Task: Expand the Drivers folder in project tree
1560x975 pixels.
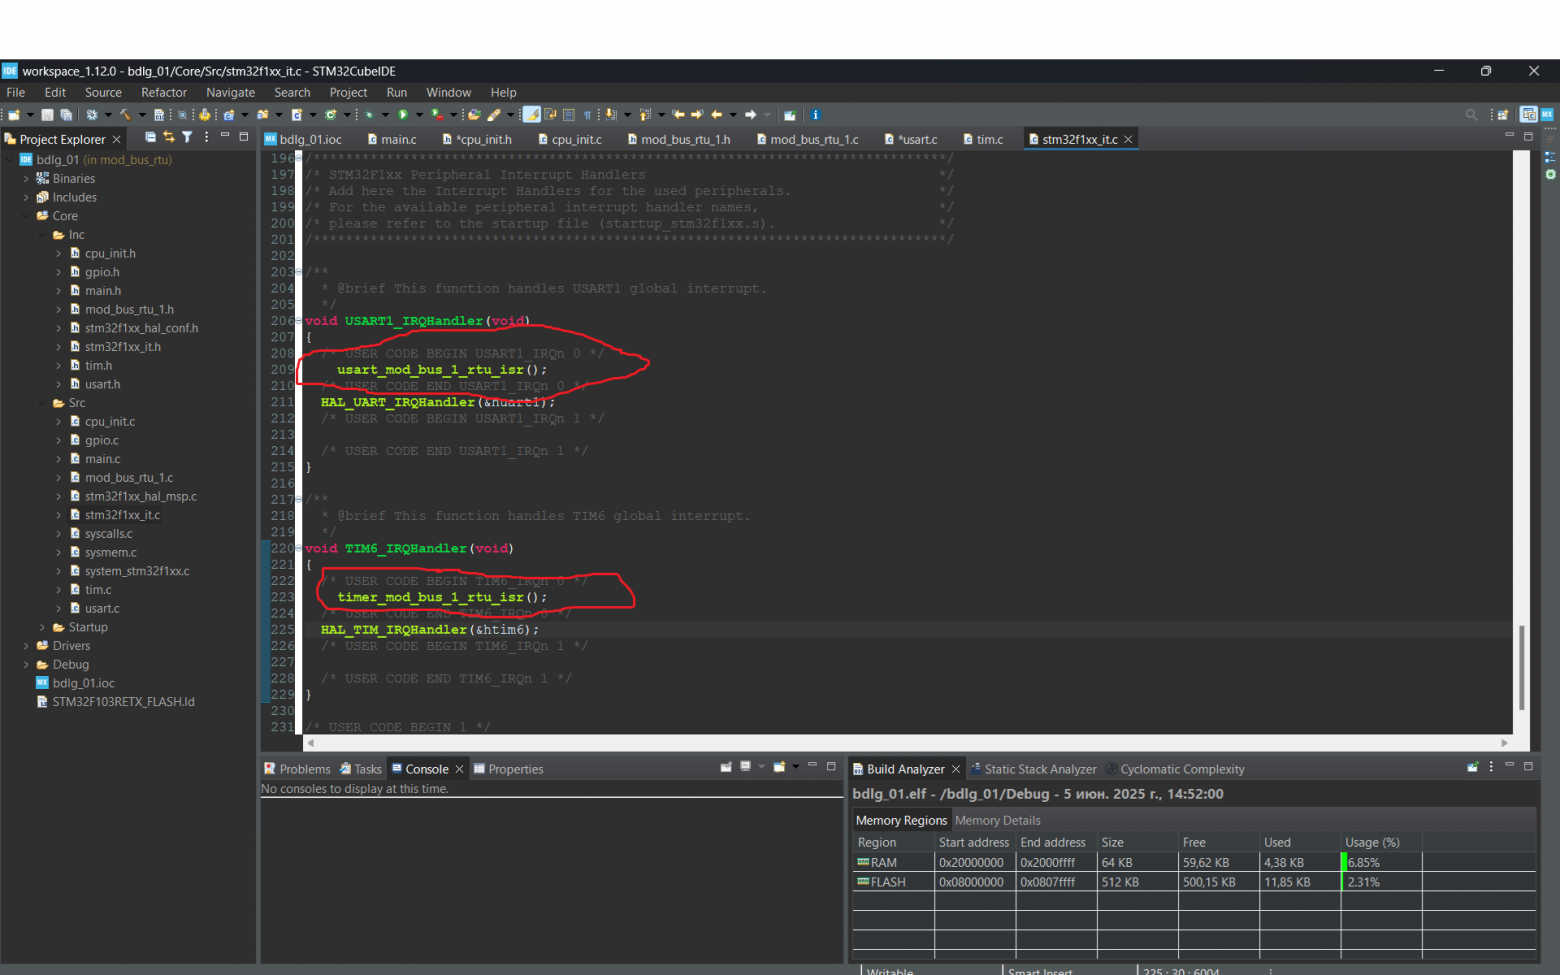Action: (x=26, y=646)
